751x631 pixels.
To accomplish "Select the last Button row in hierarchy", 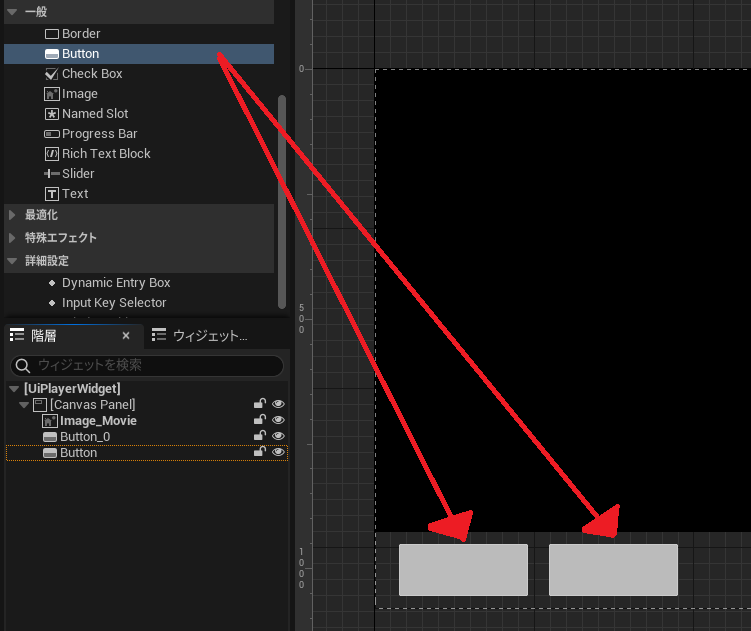I will click(147, 453).
